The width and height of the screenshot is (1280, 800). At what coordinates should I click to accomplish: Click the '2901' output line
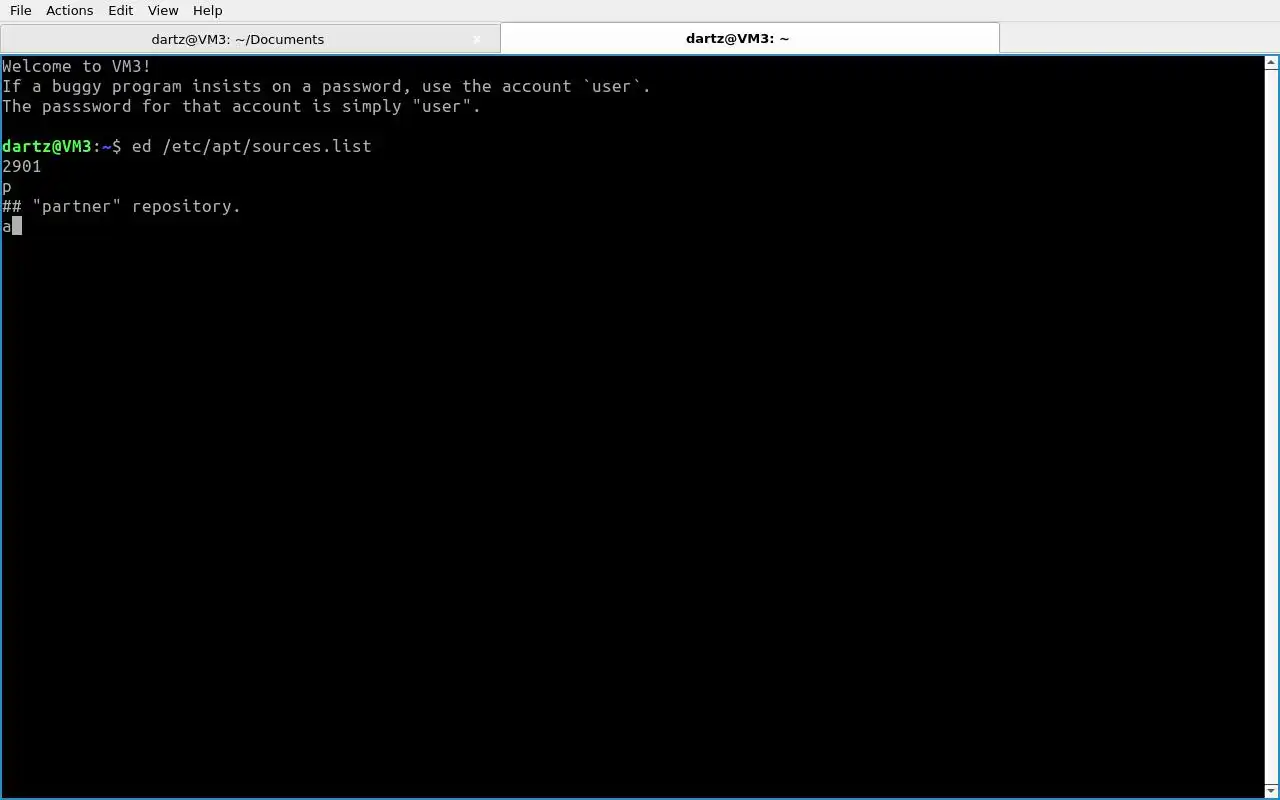point(22,166)
